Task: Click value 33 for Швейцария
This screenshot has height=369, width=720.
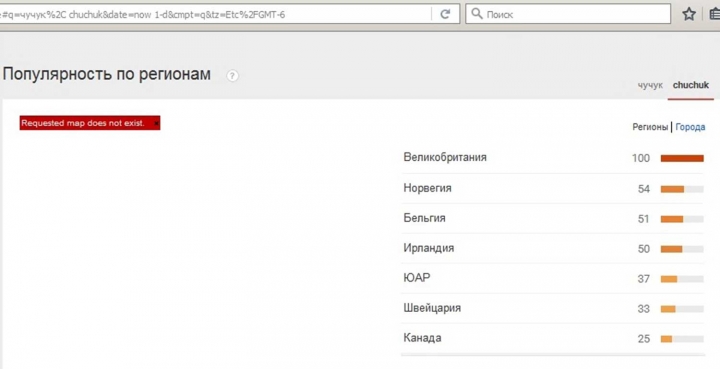Action: [644, 309]
